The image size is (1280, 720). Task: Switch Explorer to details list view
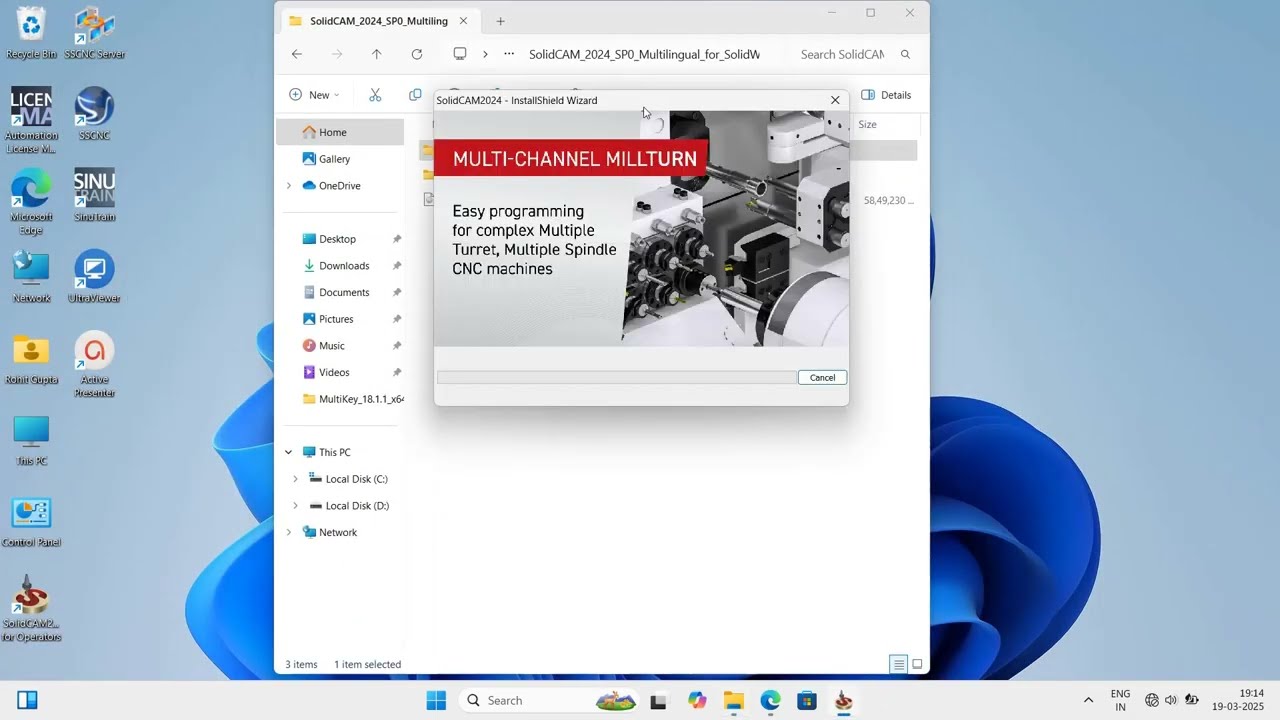pos(898,664)
